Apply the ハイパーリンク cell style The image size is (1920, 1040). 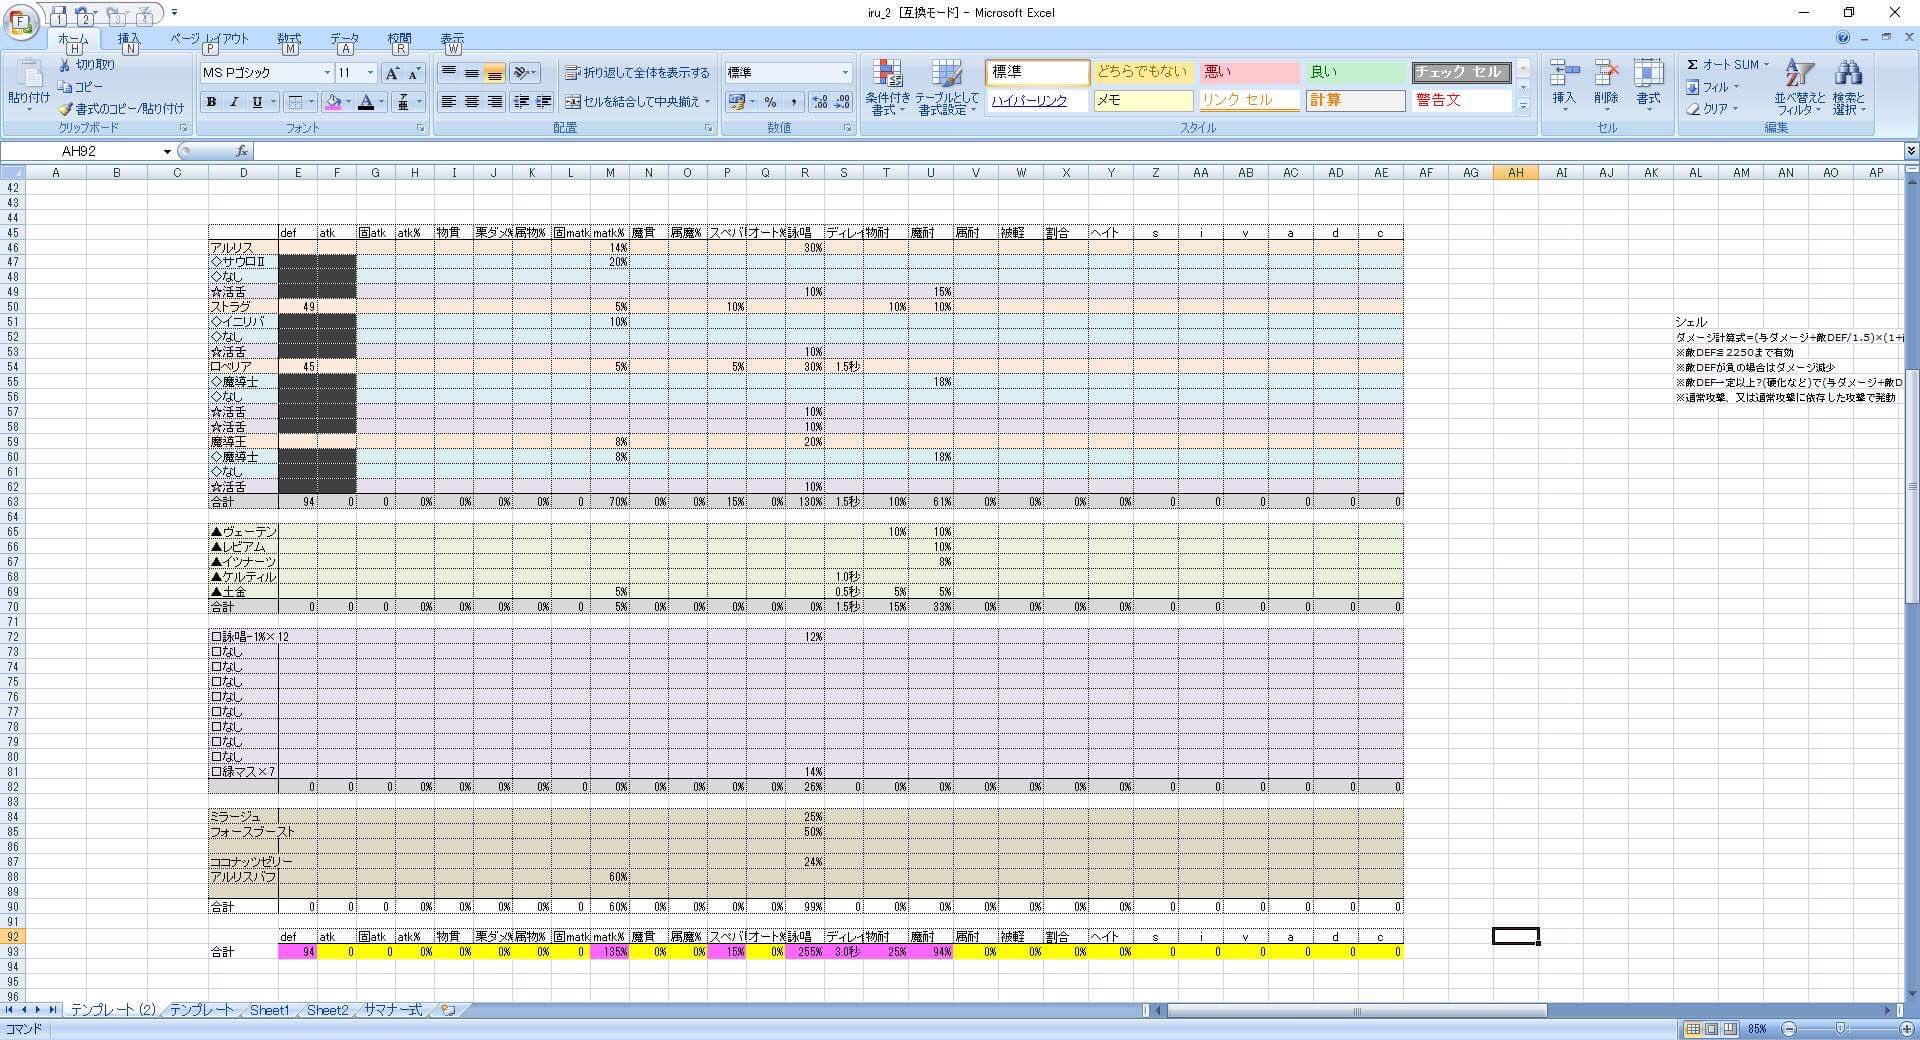(x=1037, y=101)
